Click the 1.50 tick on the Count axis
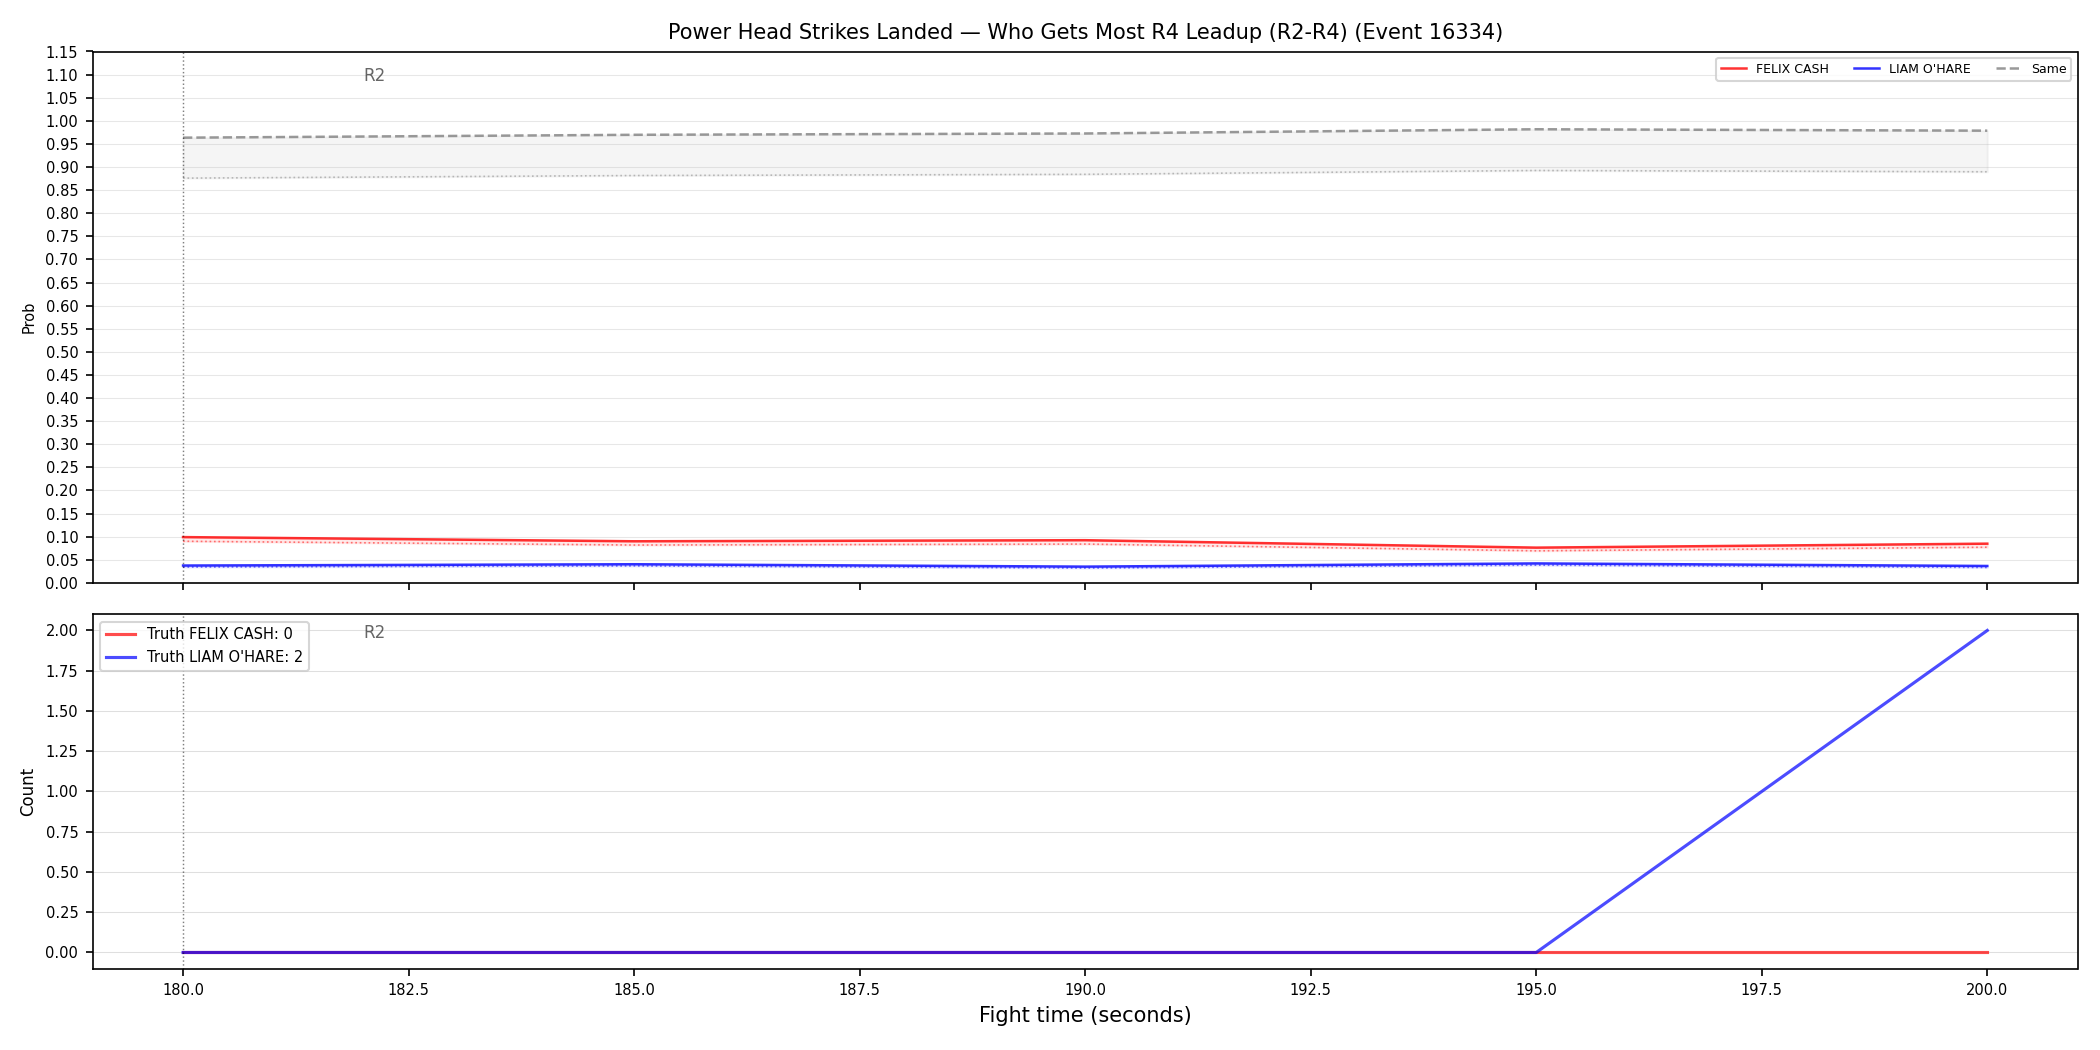2100x1050 pixels. click(x=62, y=711)
